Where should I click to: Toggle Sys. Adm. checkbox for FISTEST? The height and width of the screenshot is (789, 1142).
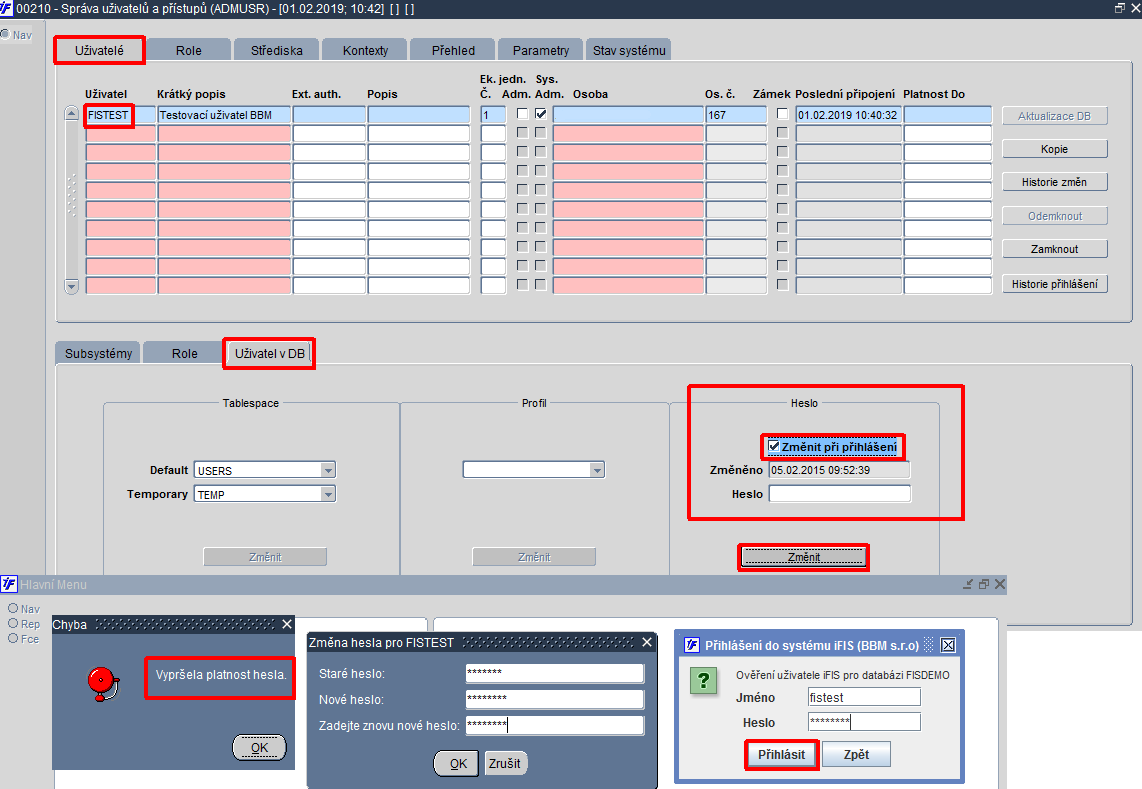pos(540,114)
